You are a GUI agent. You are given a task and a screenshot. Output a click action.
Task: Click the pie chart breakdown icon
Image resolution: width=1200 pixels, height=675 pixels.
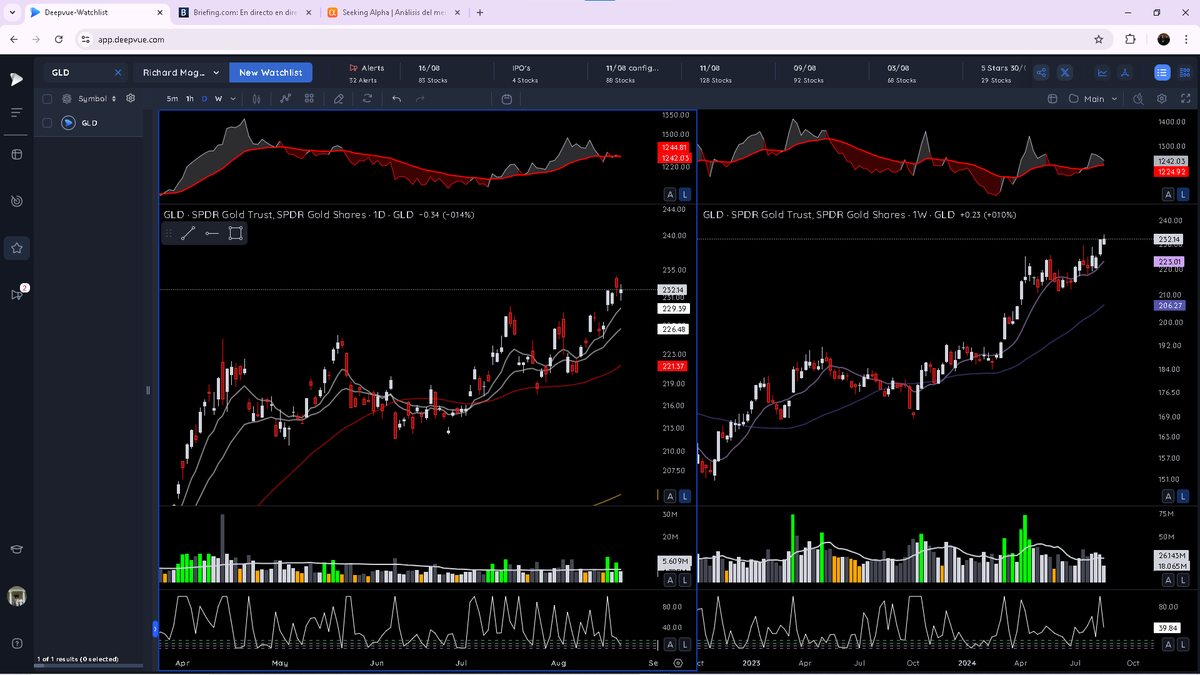click(x=1124, y=73)
